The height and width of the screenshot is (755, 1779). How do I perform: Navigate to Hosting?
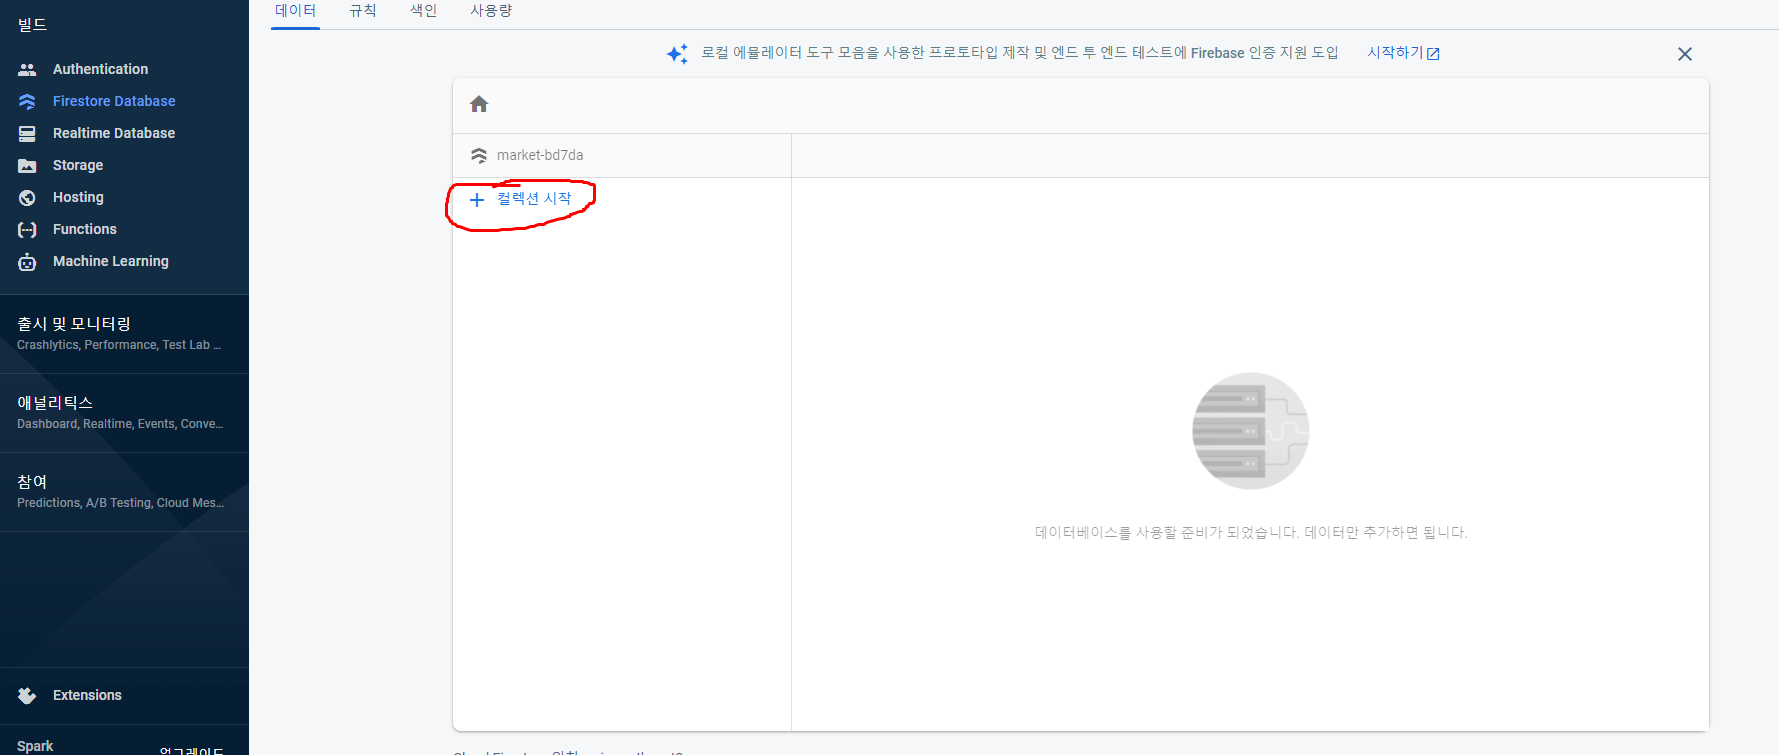pos(78,197)
